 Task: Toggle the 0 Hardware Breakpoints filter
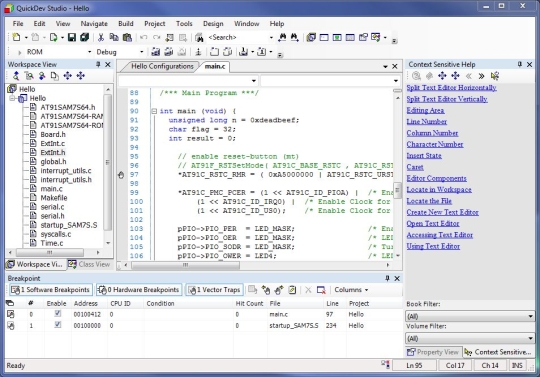click(139, 290)
